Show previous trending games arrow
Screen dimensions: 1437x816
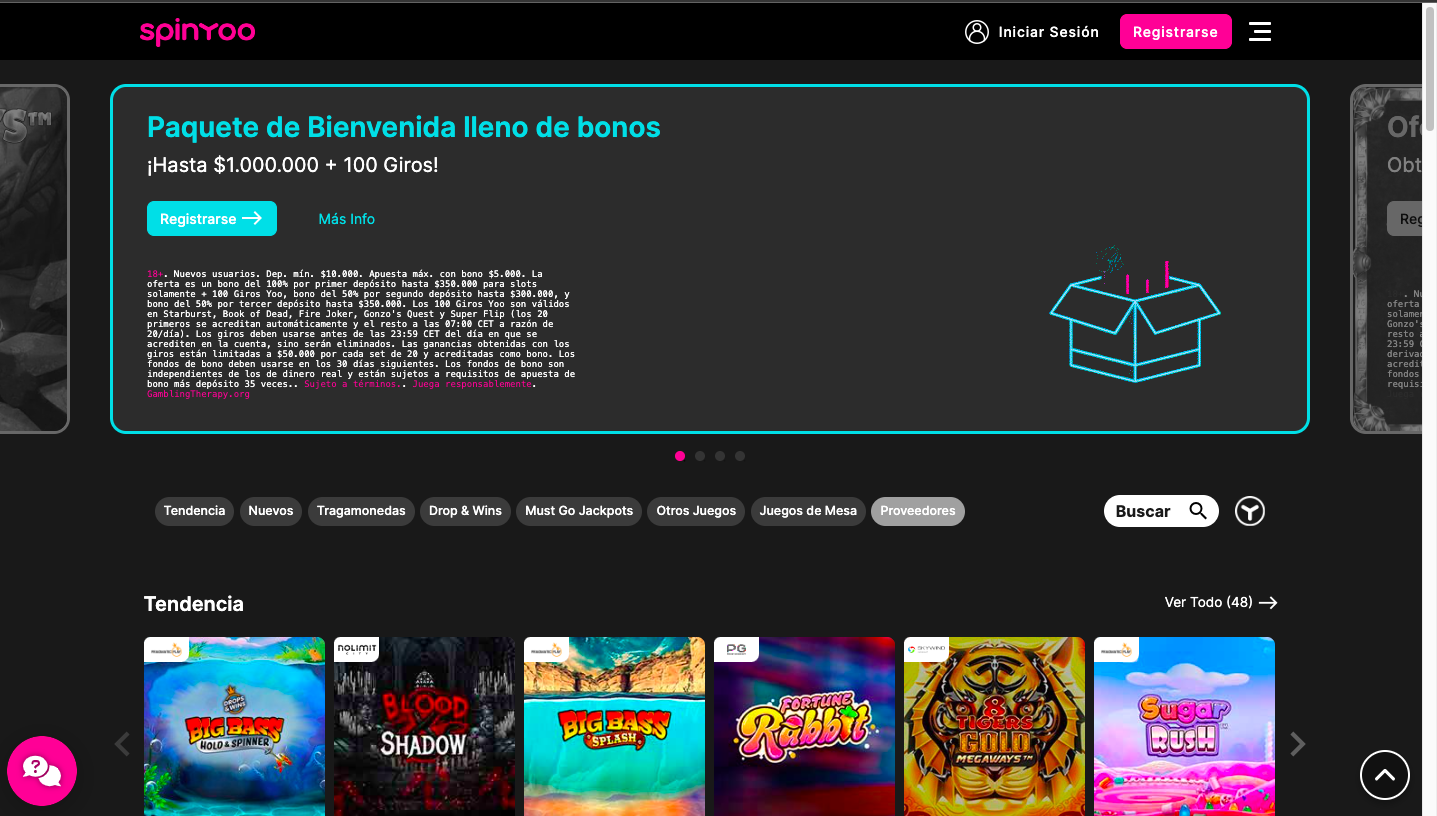pos(123,744)
